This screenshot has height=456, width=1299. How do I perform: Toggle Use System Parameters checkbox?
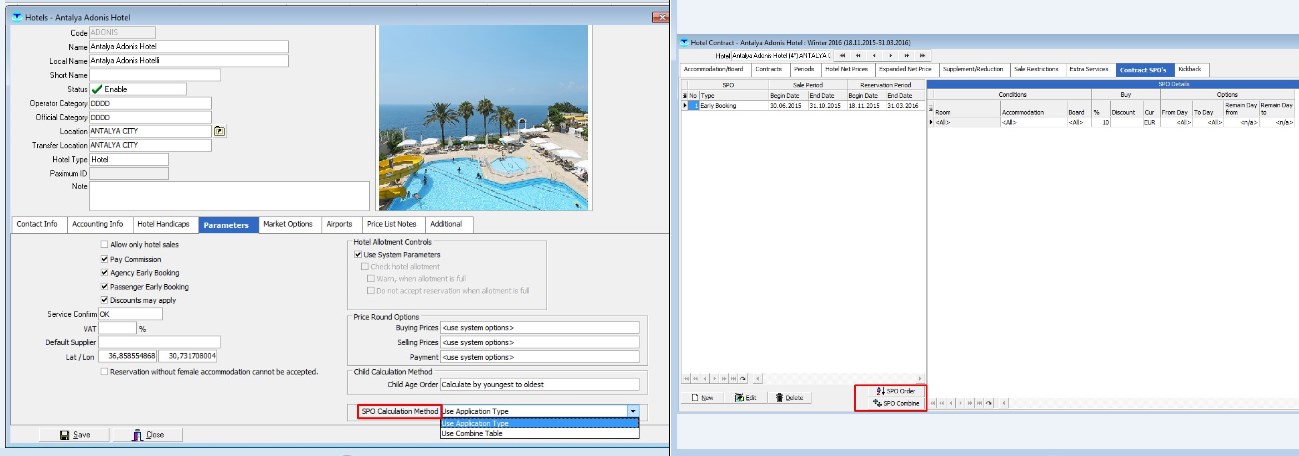(359, 255)
